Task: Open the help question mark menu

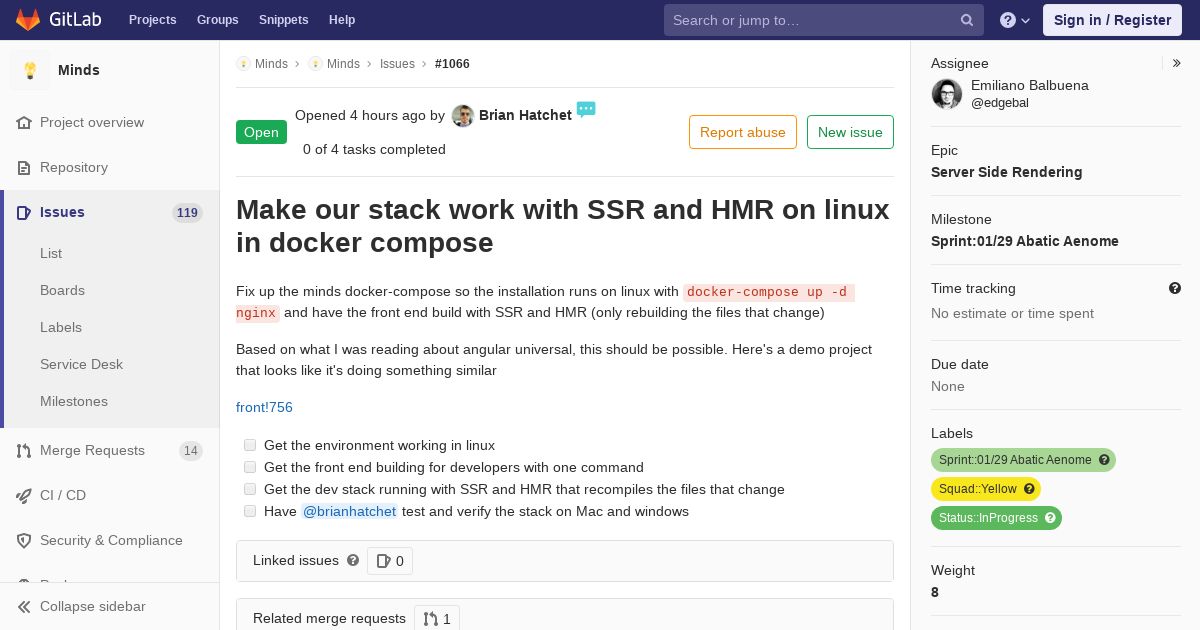Action: tap(1015, 20)
